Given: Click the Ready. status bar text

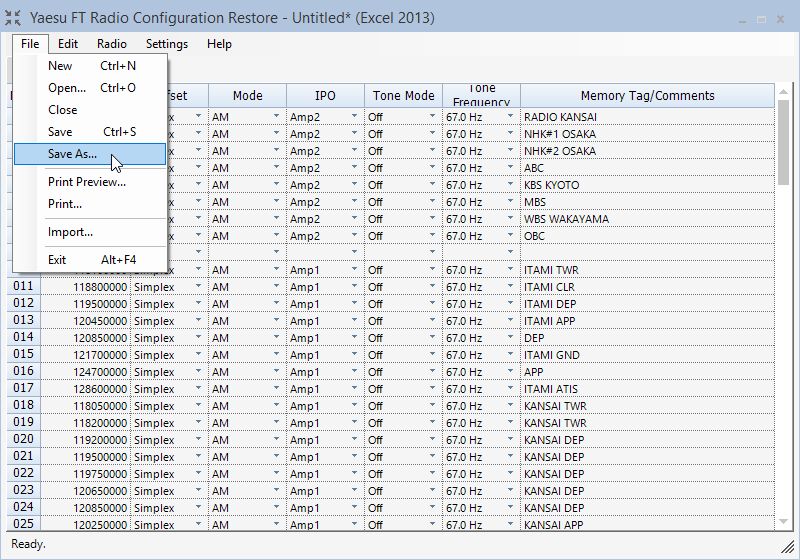Looking at the screenshot, I should tap(29, 544).
